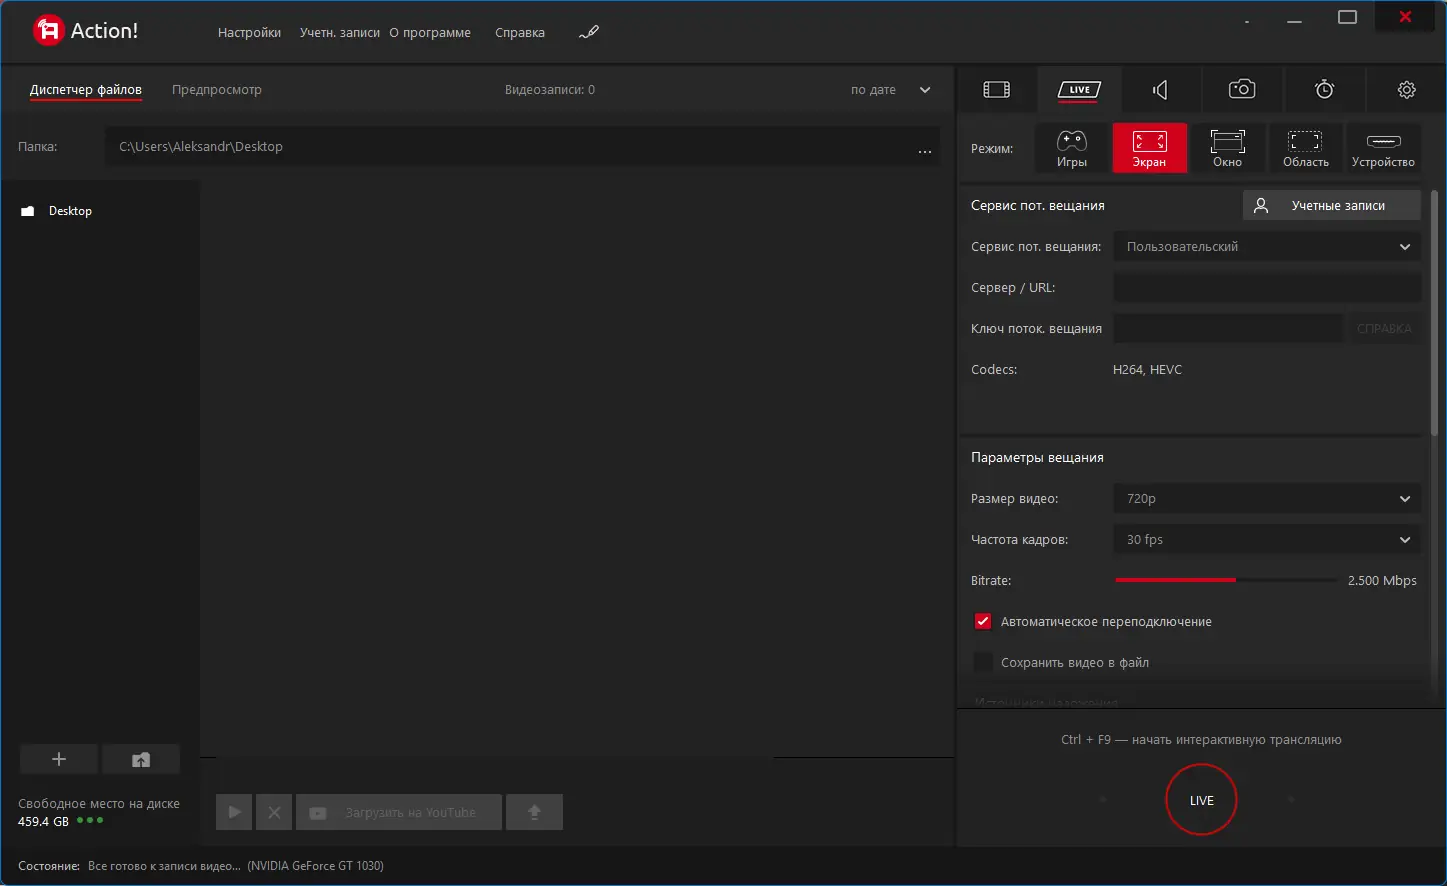The height and width of the screenshot is (886, 1447).
Task: Expand the Размер видео 720p dropdown
Action: tap(1267, 498)
